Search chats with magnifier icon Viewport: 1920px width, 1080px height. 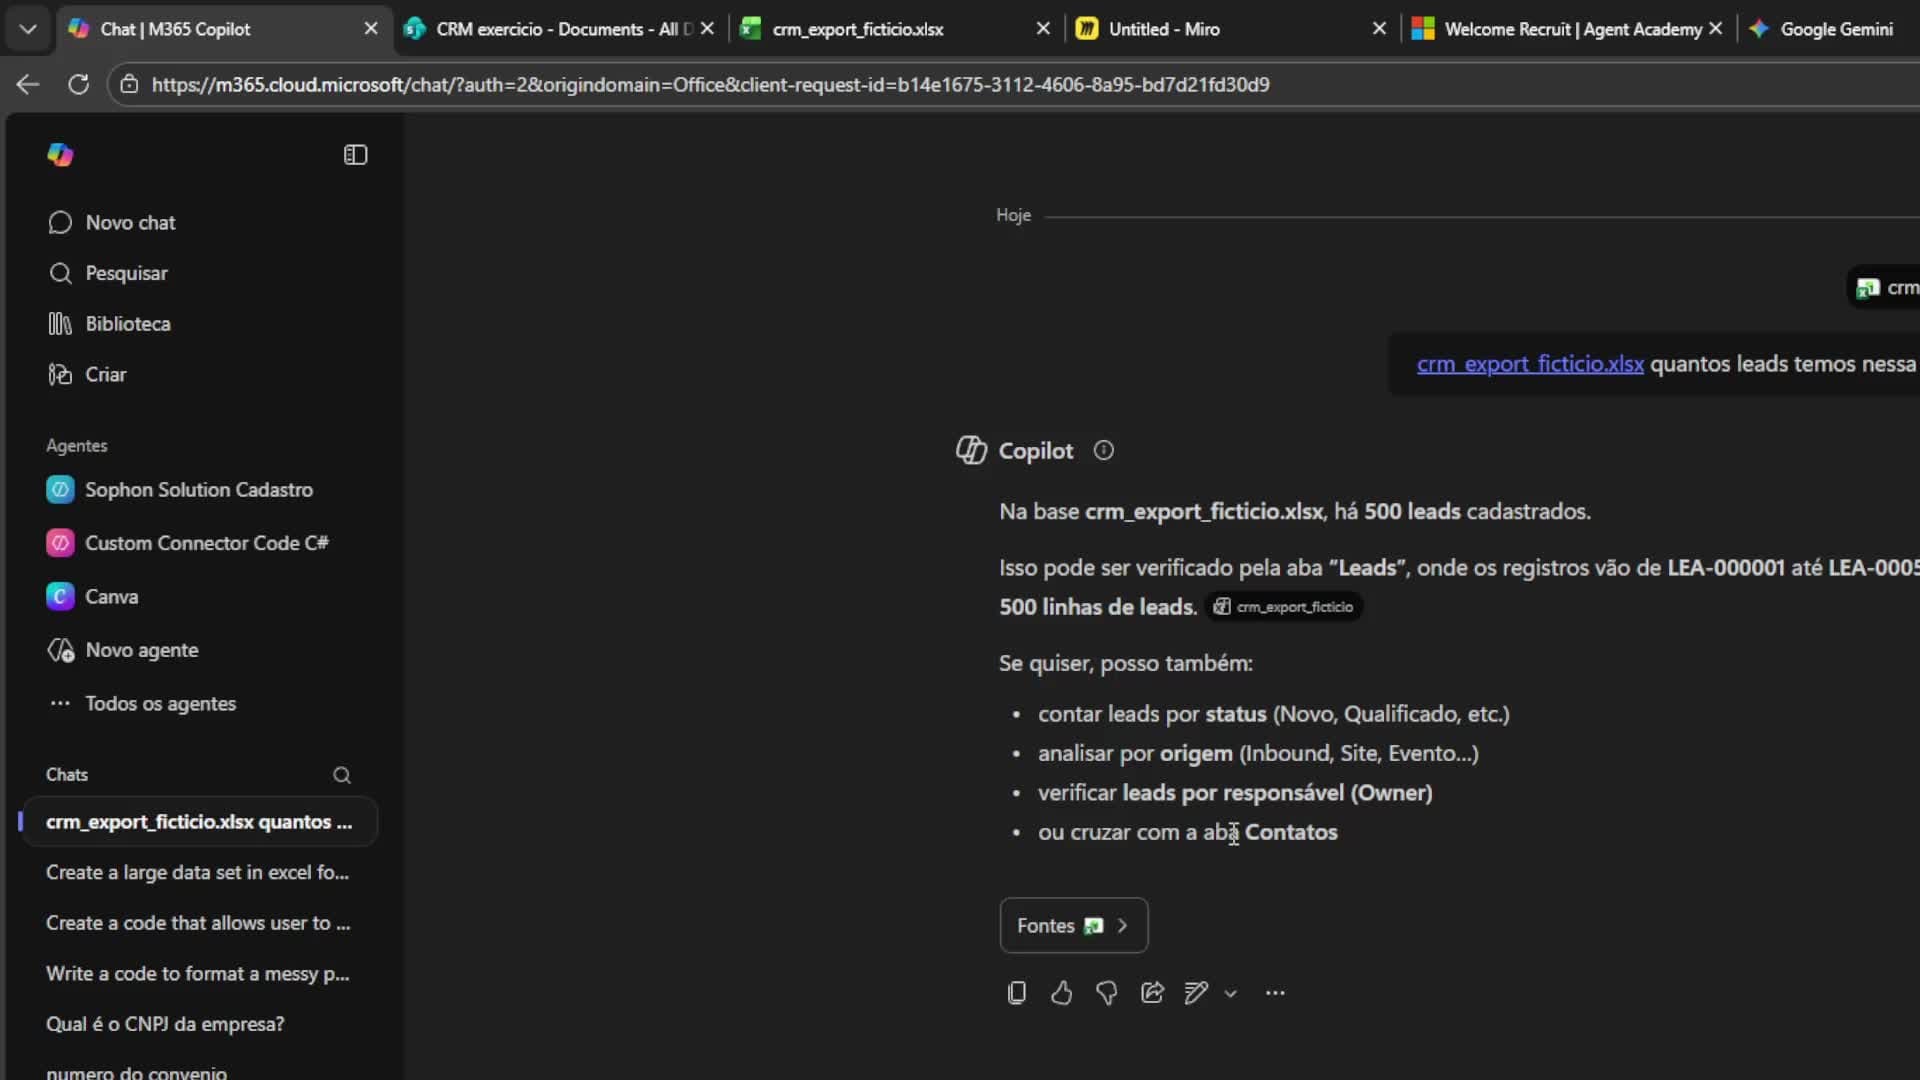pyautogui.click(x=342, y=775)
